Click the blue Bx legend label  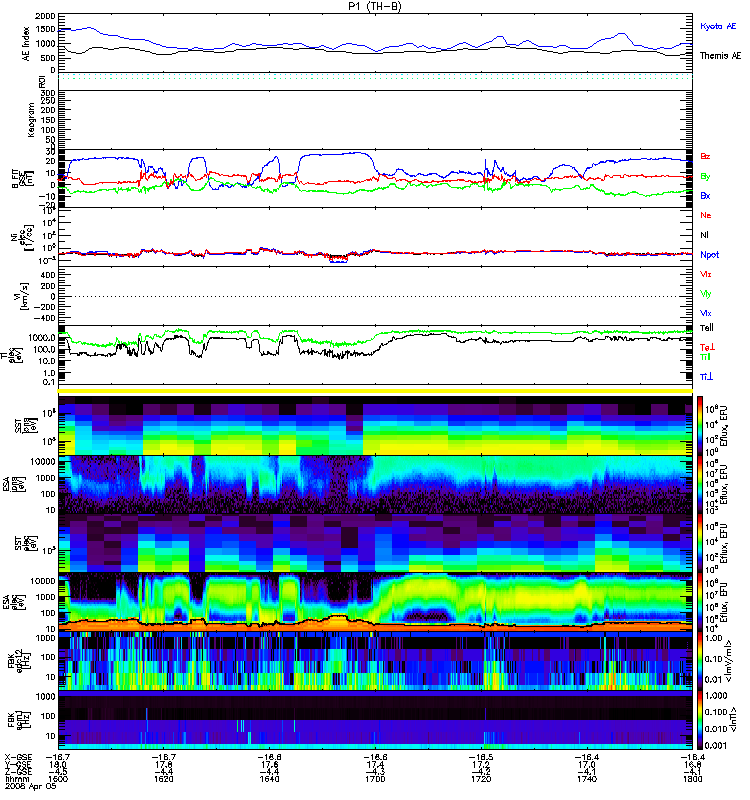click(x=705, y=195)
